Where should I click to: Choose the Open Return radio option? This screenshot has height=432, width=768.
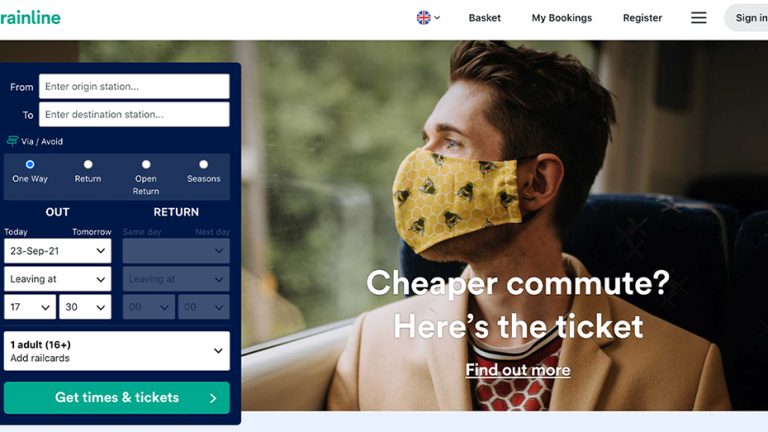tap(146, 164)
